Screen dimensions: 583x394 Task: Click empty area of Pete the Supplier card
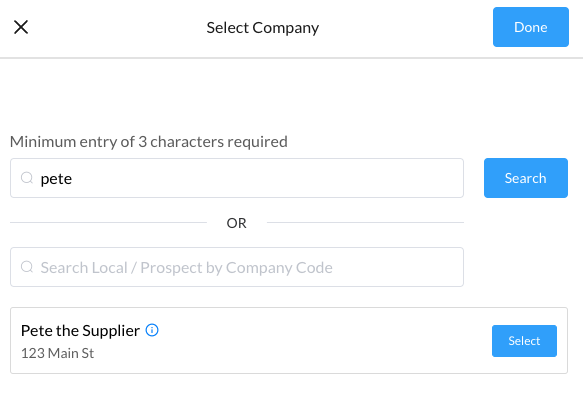(316, 340)
